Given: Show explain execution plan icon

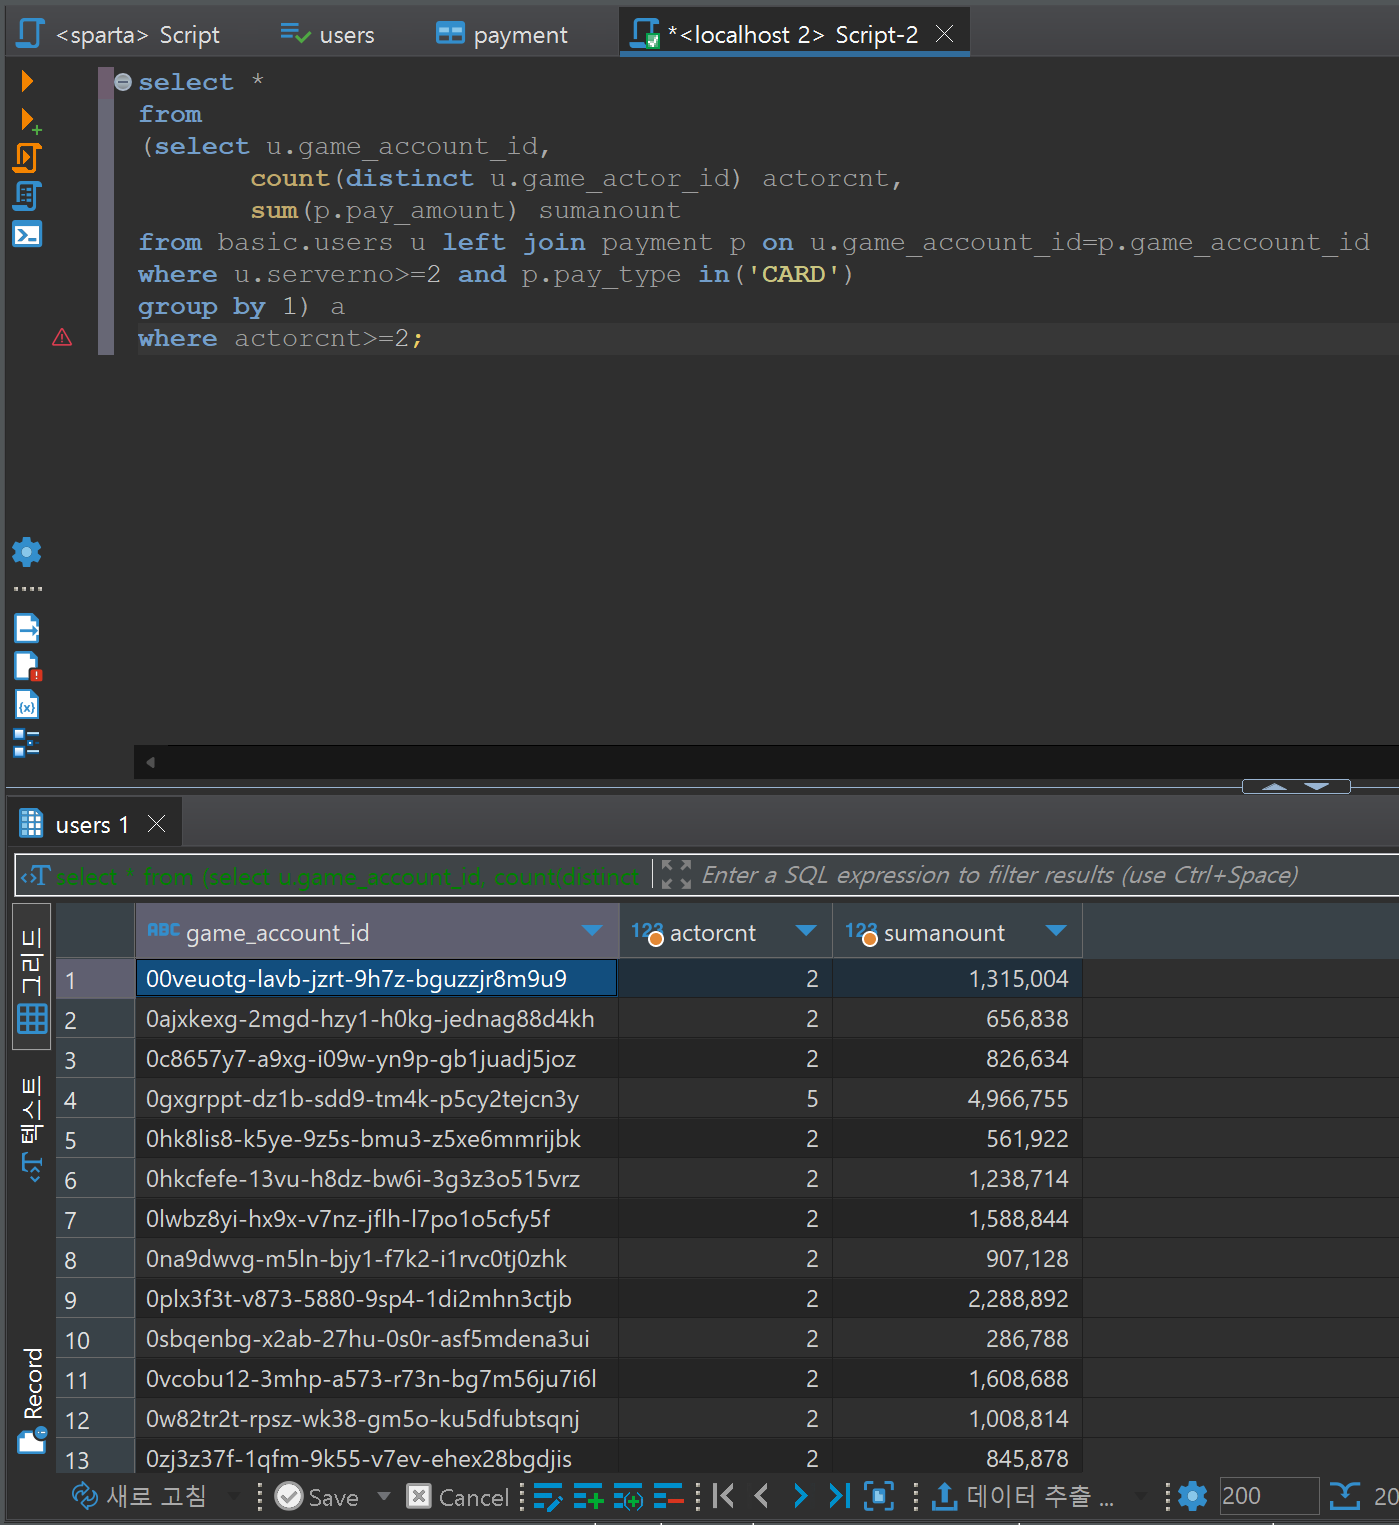Looking at the screenshot, I should (x=27, y=196).
